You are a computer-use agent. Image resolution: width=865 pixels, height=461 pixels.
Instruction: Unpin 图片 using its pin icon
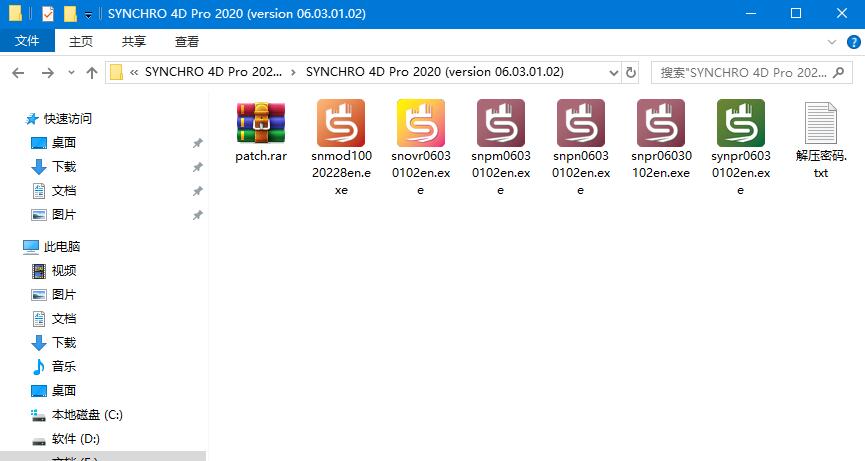tap(197, 215)
